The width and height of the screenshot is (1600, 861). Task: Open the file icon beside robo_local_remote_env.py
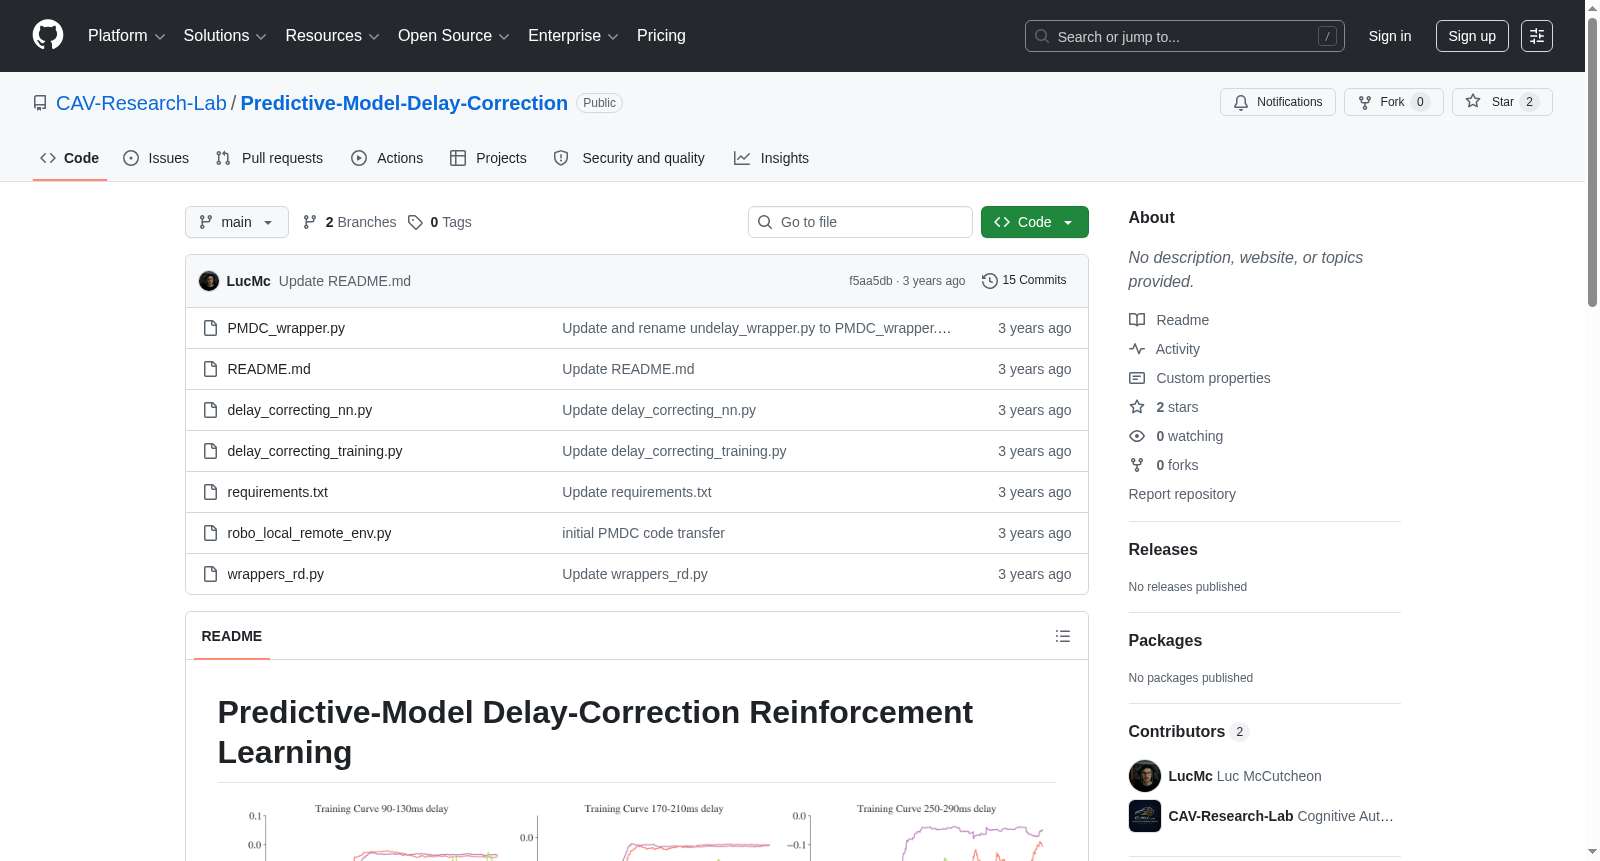[210, 533]
